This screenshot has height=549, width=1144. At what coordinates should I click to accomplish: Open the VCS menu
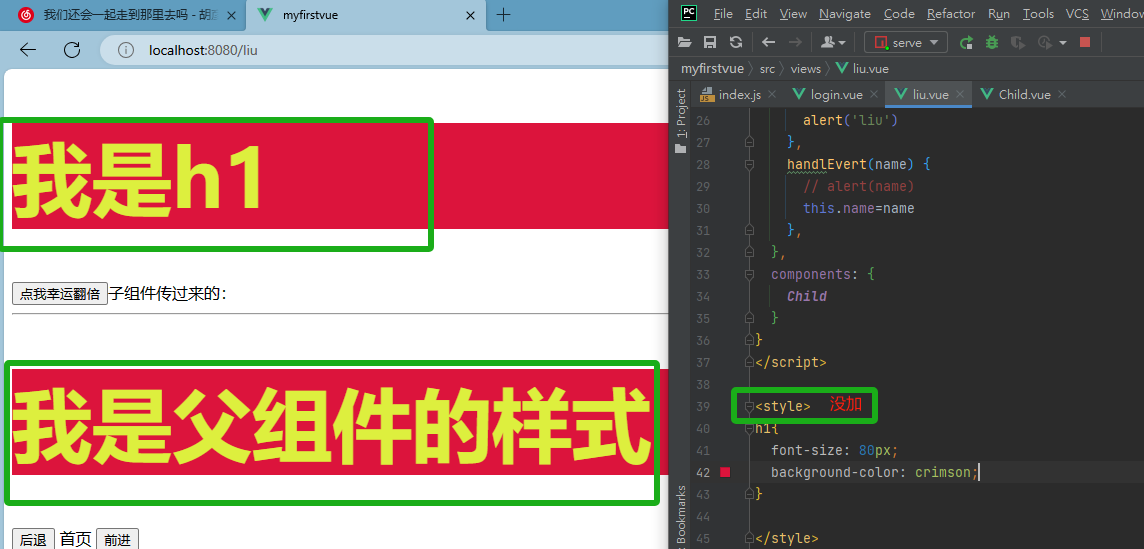[x=1077, y=13]
